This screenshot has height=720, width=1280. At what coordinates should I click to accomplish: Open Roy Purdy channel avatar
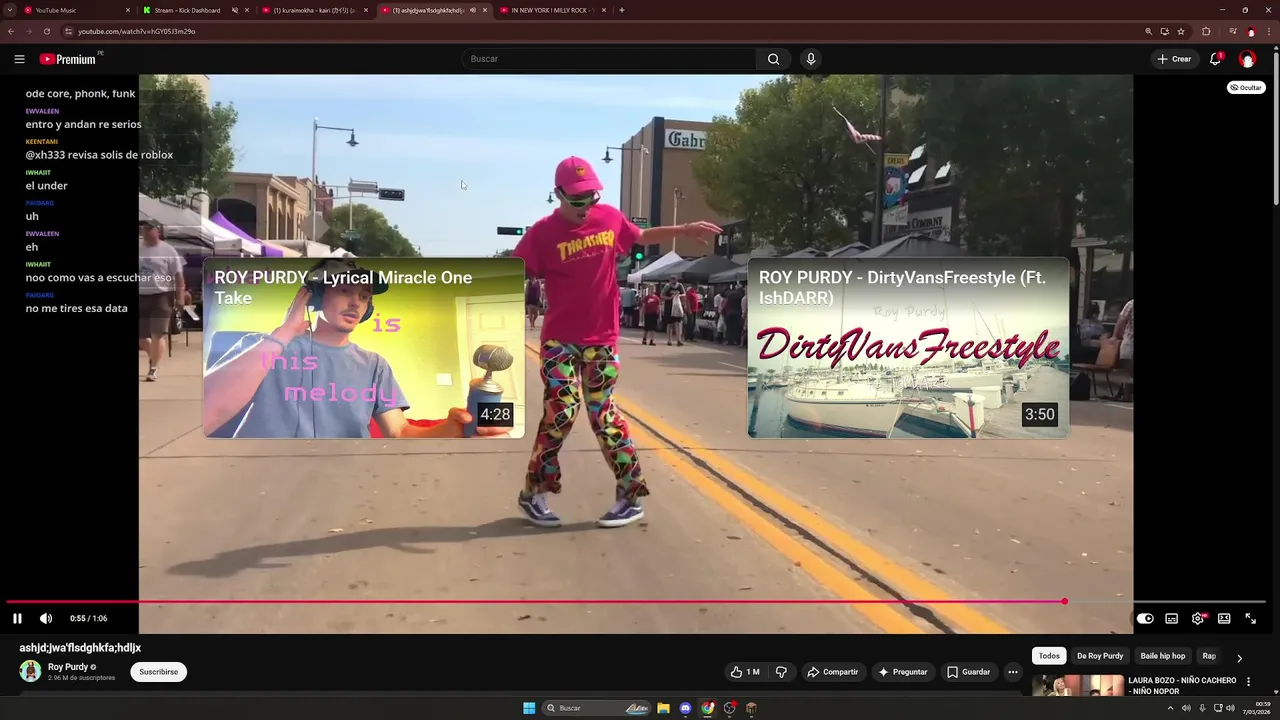(30, 671)
